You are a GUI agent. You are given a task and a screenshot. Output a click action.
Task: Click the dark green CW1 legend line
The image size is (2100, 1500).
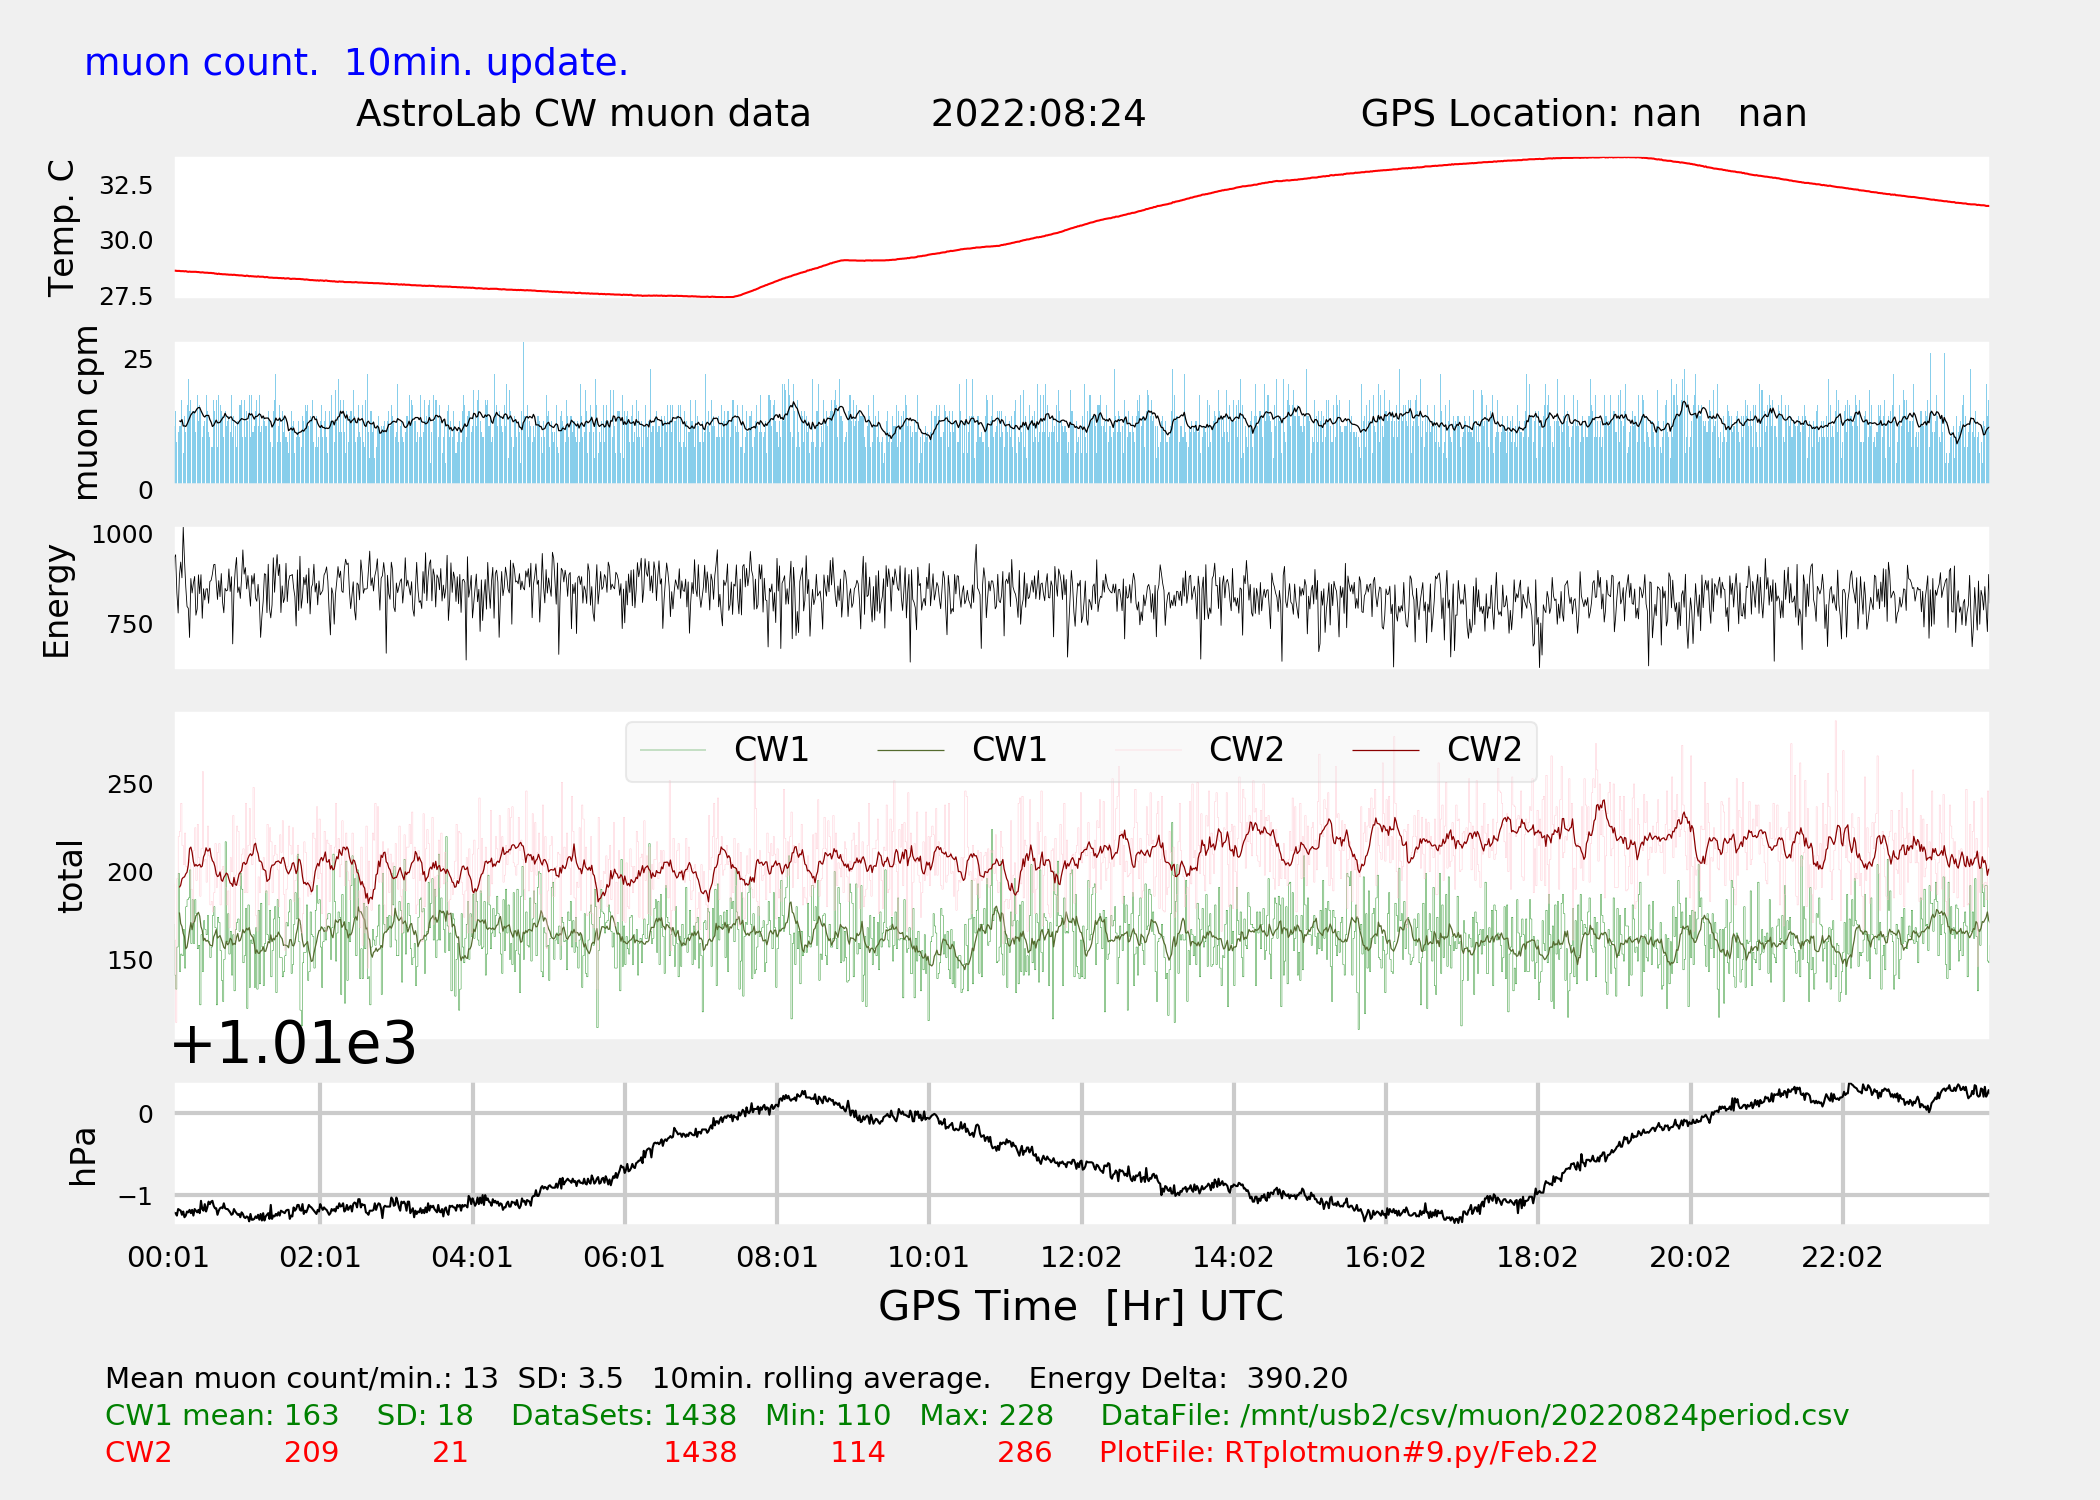pos(910,750)
